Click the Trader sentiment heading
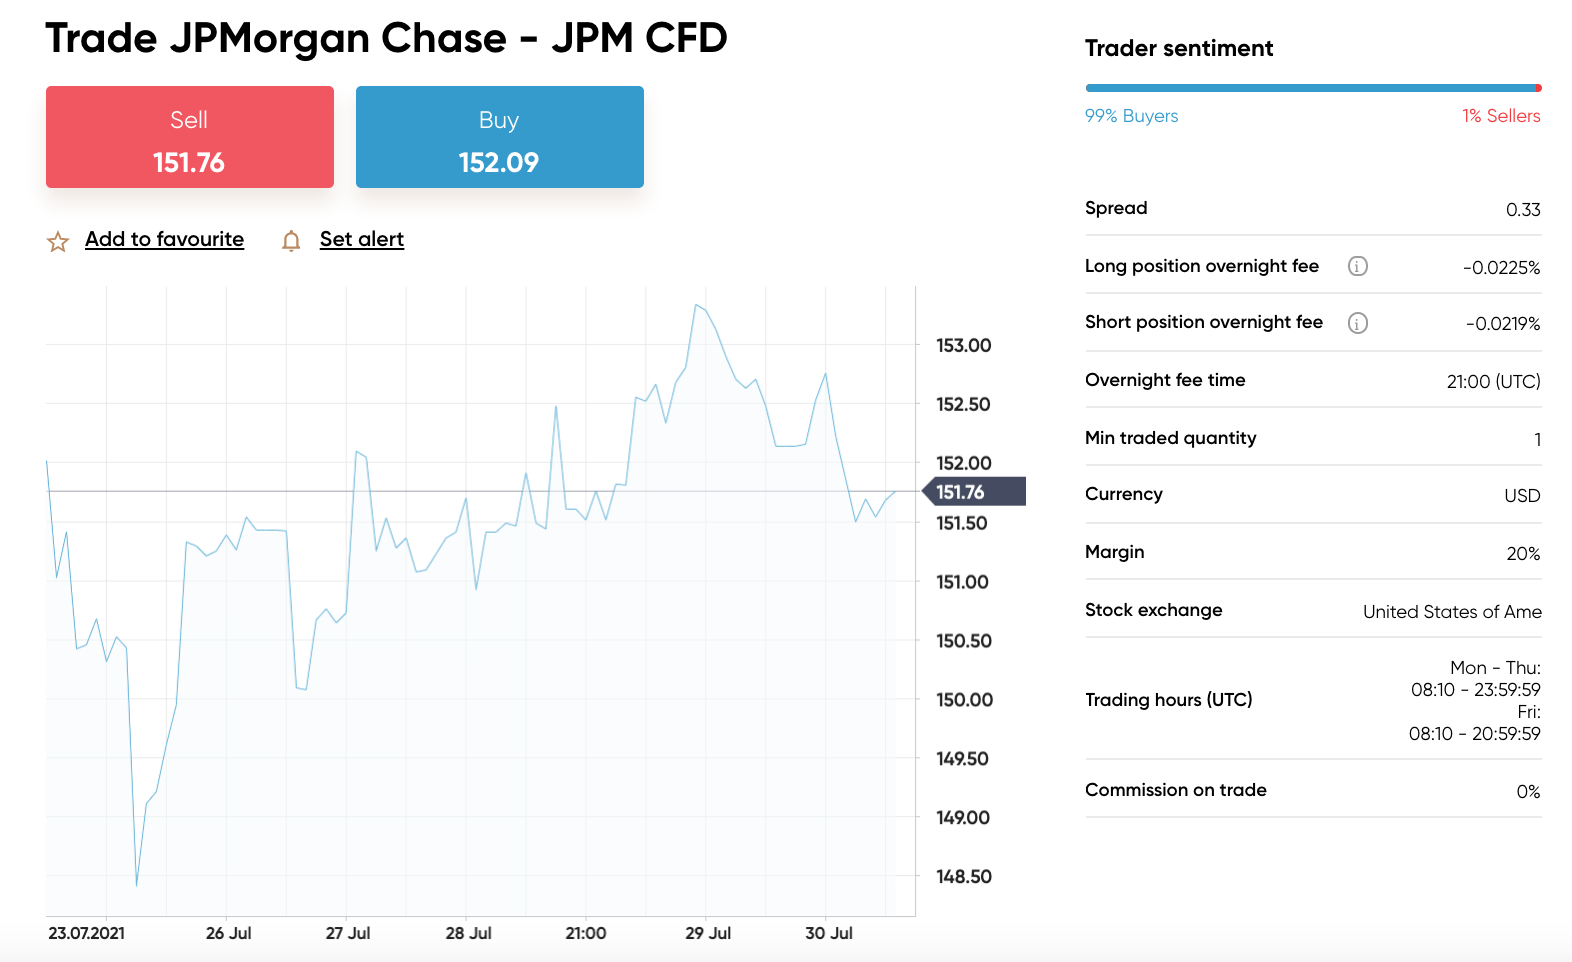Viewport: 1572px width, 962px height. (x=1179, y=48)
